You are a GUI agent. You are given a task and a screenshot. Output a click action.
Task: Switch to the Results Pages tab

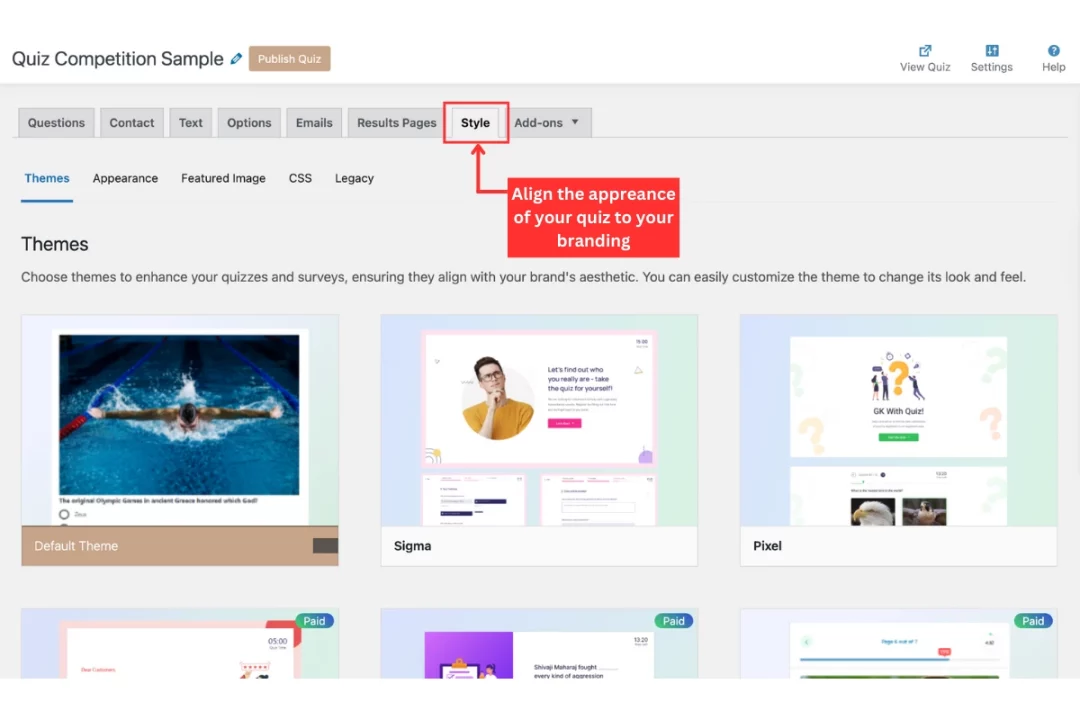click(396, 123)
